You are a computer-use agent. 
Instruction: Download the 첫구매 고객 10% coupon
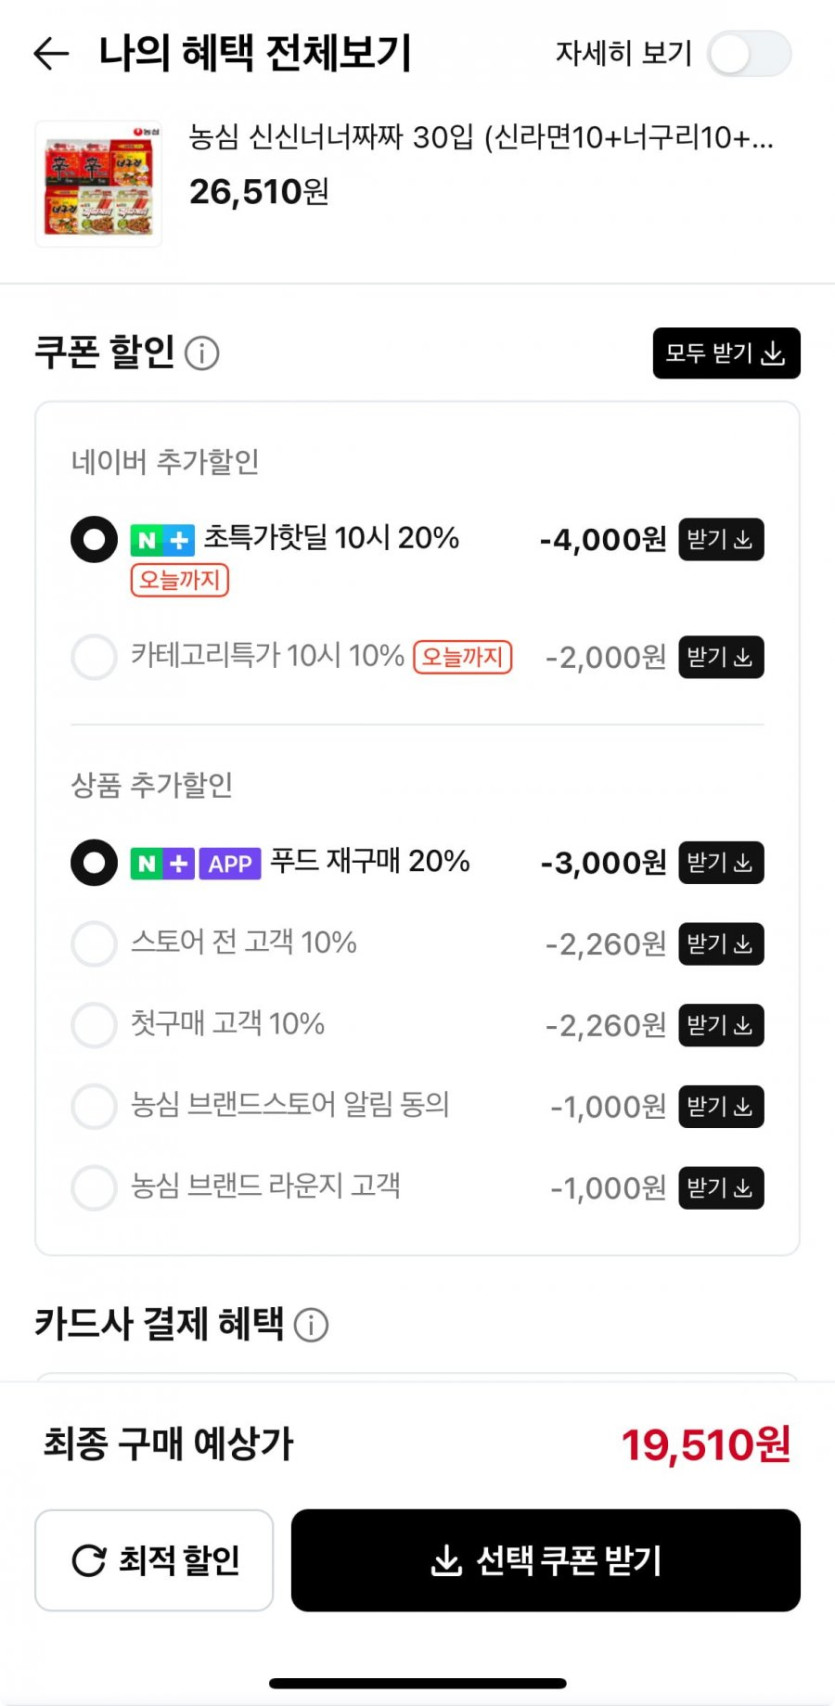click(x=721, y=1025)
